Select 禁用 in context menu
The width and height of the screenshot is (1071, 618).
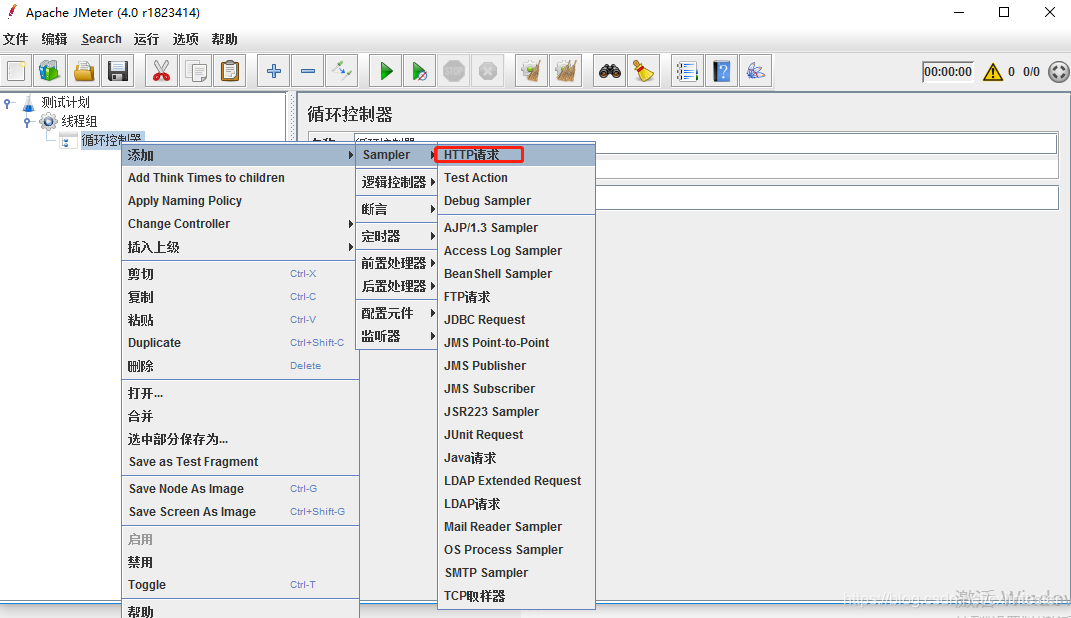[x=240, y=562]
